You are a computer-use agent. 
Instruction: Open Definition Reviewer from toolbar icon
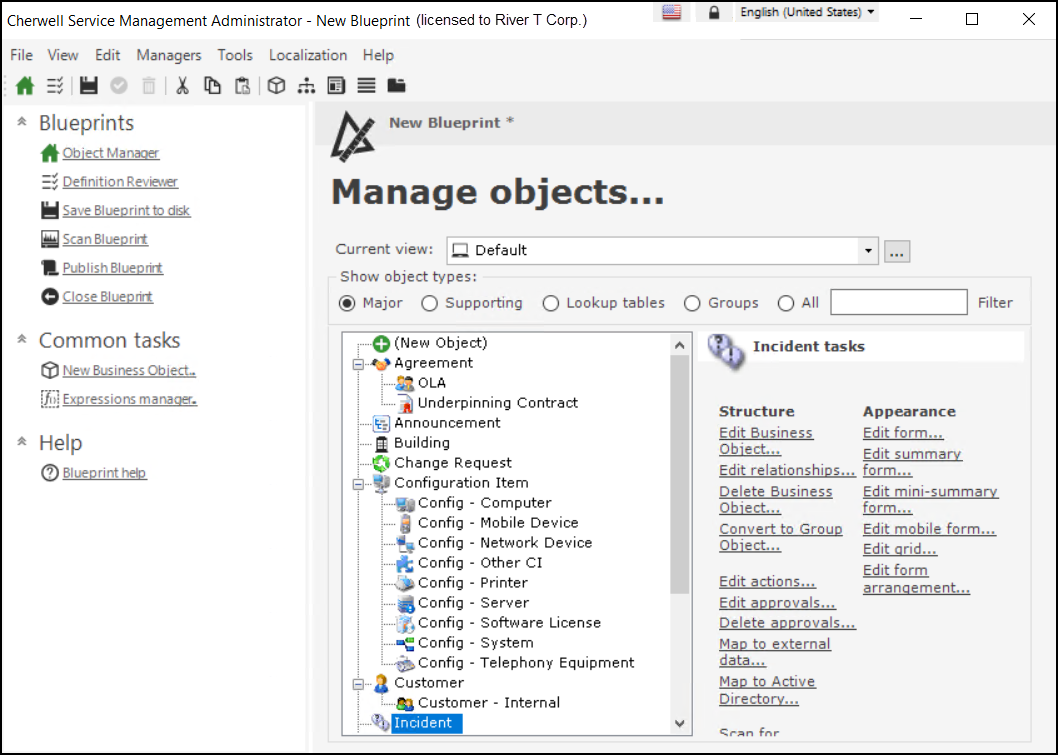click(55, 86)
